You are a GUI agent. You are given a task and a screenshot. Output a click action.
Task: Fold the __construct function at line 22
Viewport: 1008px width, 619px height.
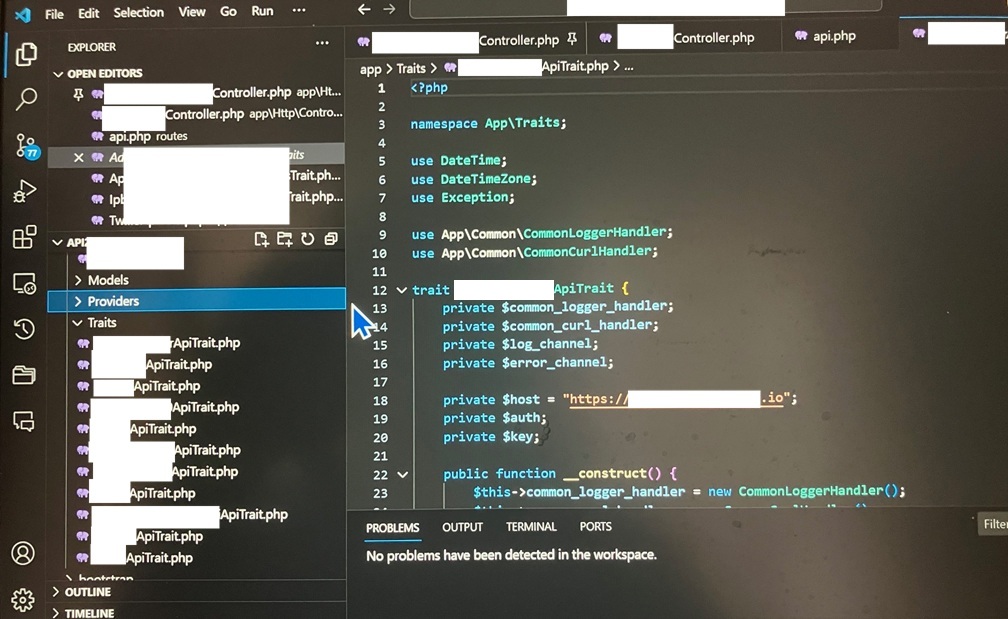(401, 474)
